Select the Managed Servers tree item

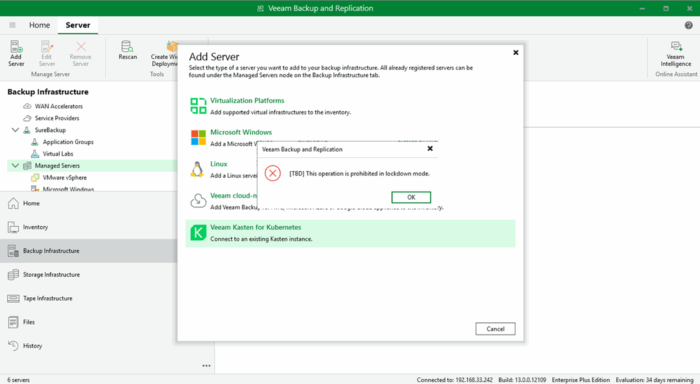[x=57, y=166]
